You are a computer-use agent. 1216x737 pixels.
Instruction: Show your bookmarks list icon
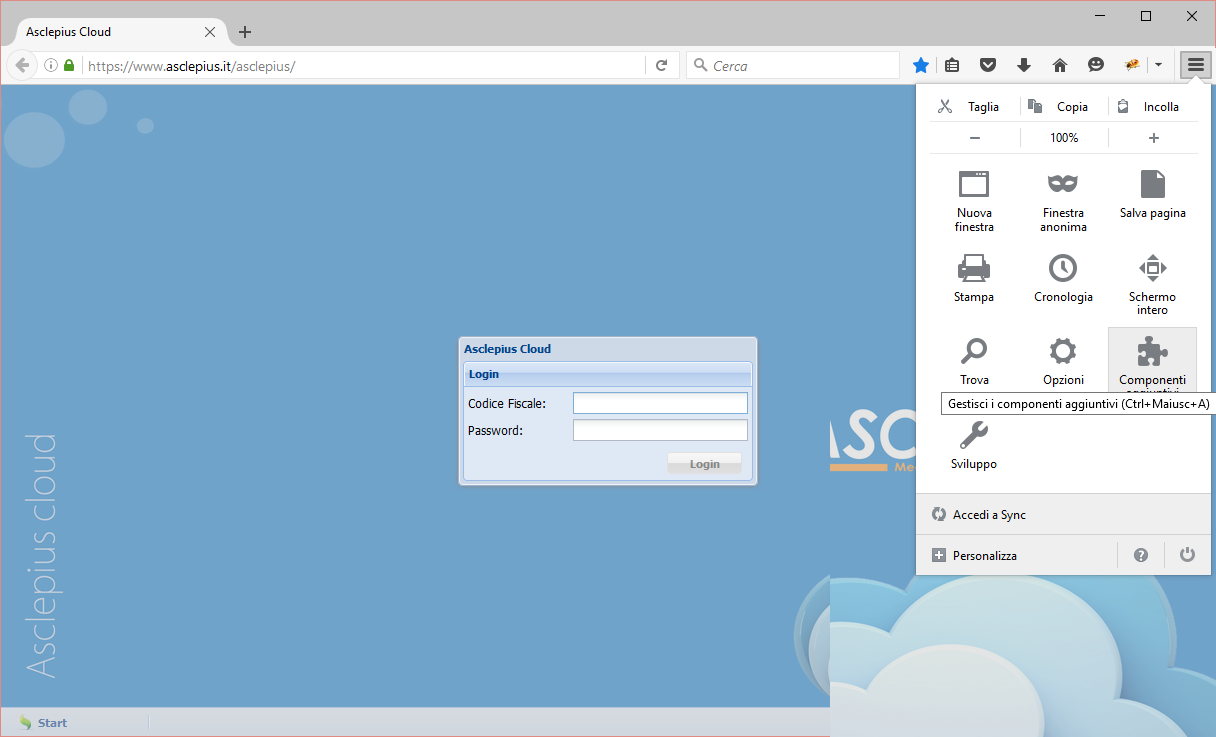coord(952,65)
